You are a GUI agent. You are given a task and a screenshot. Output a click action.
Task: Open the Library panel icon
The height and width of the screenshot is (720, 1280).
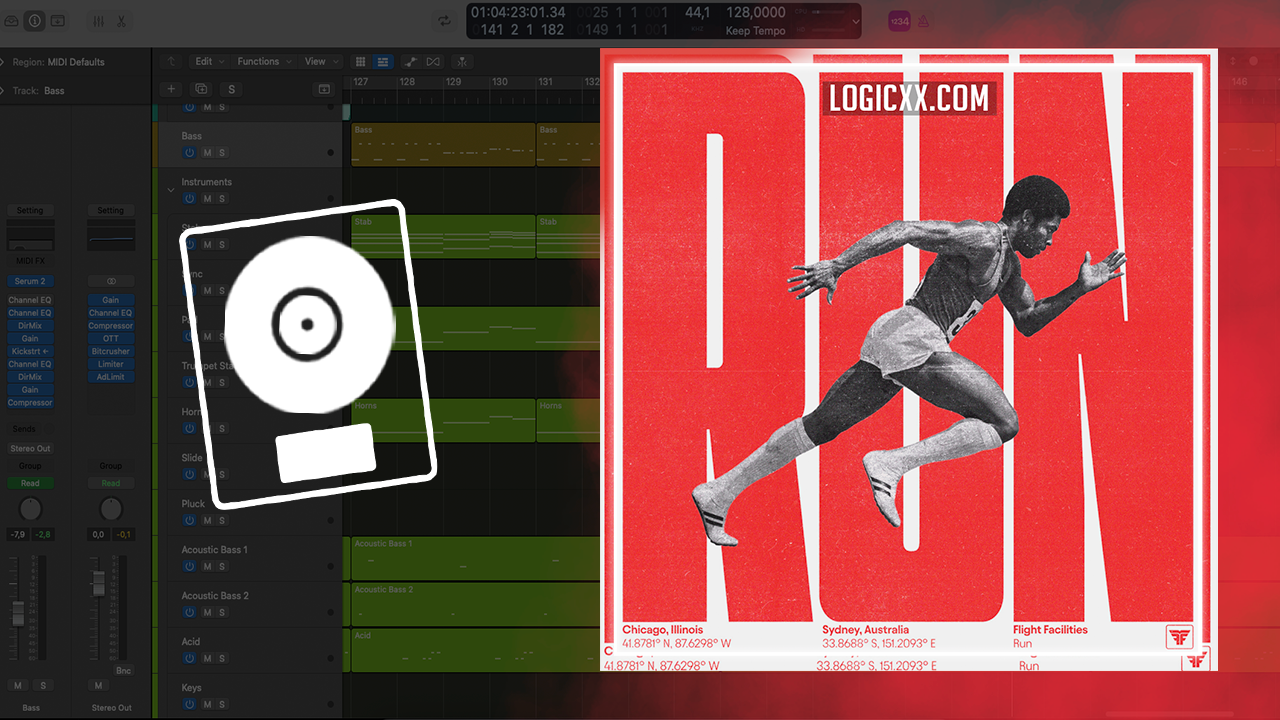click(11, 21)
